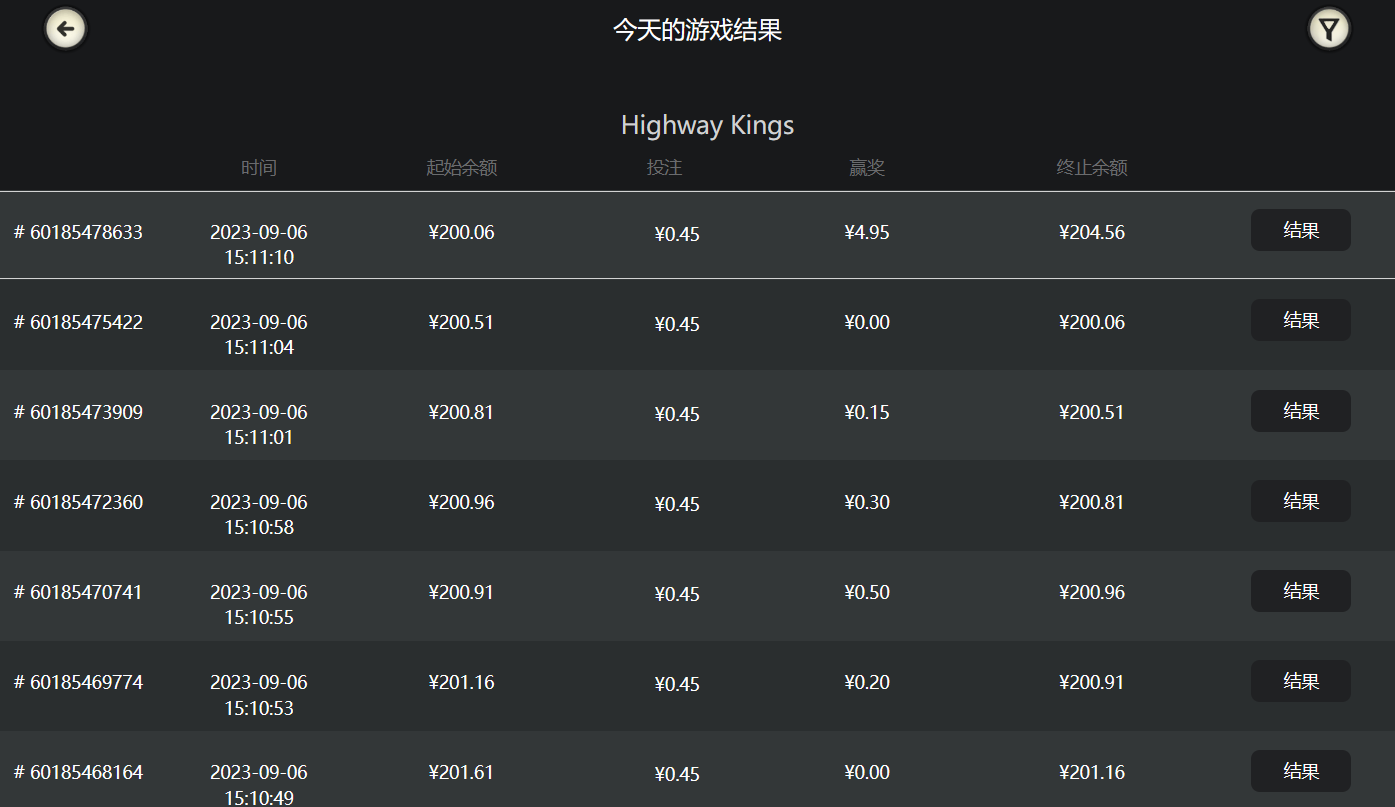The width and height of the screenshot is (1395, 807).
Task: View result for game 60185475422
Action: click(1301, 320)
